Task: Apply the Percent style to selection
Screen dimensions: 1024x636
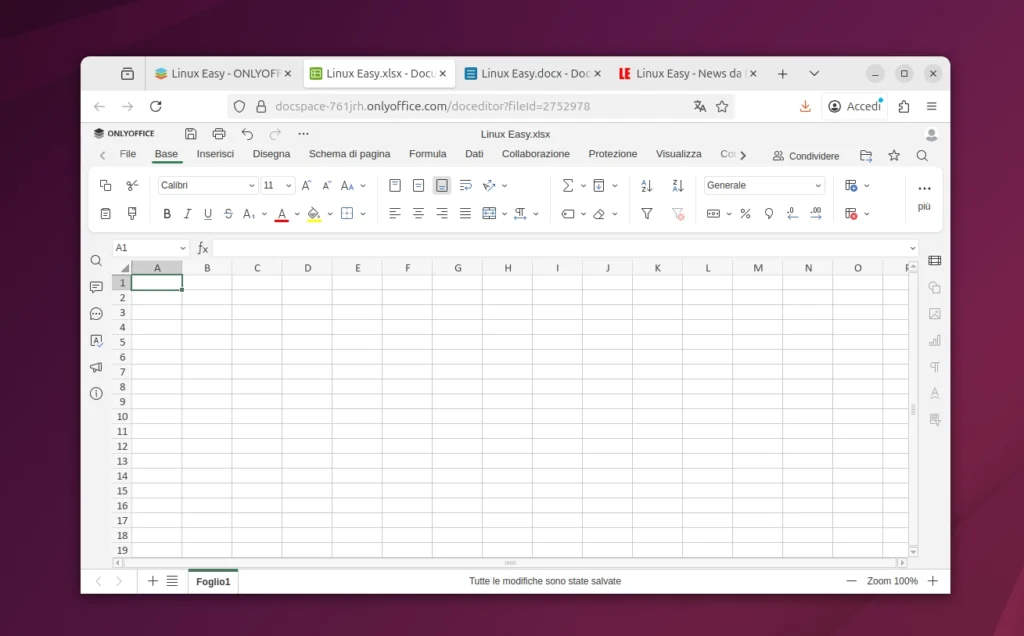Action: pyautogui.click(x=745, y=213)
